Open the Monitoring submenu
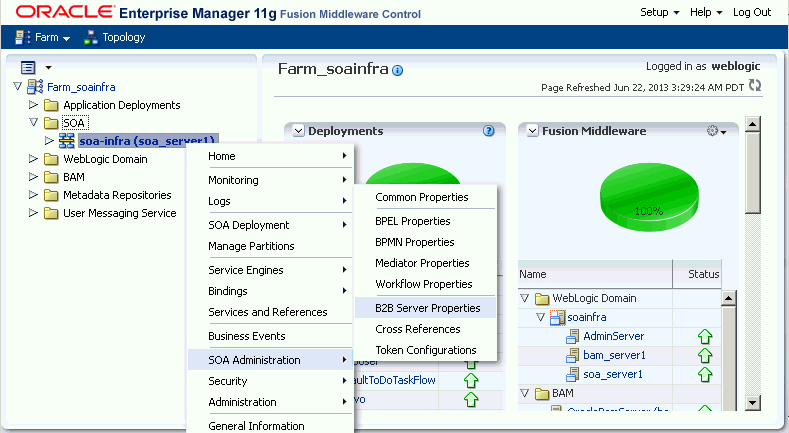 tap(271, 180)
